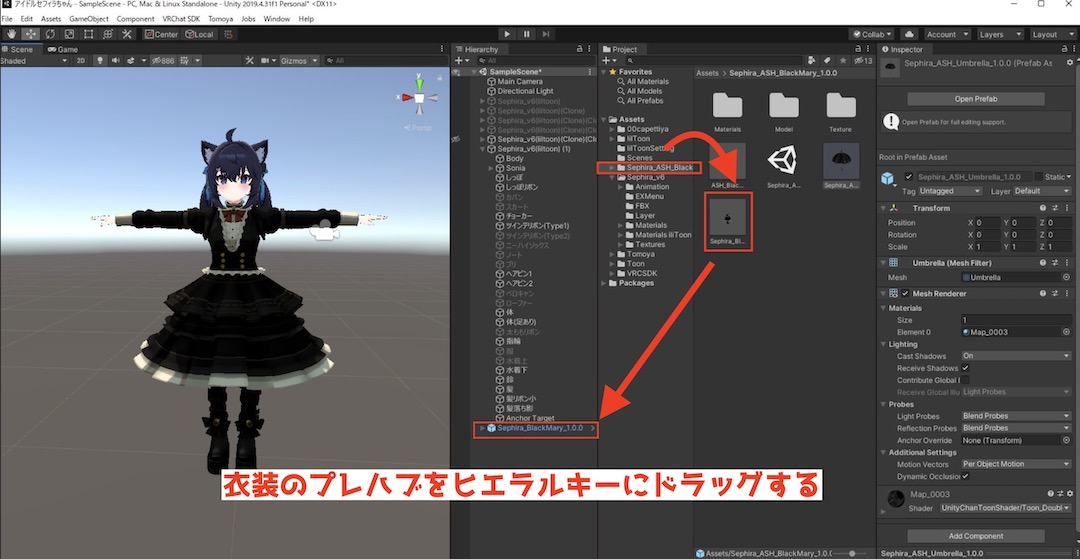
Task: Open the Collab button
Action: pyautogui.click(x=872, y=34)
